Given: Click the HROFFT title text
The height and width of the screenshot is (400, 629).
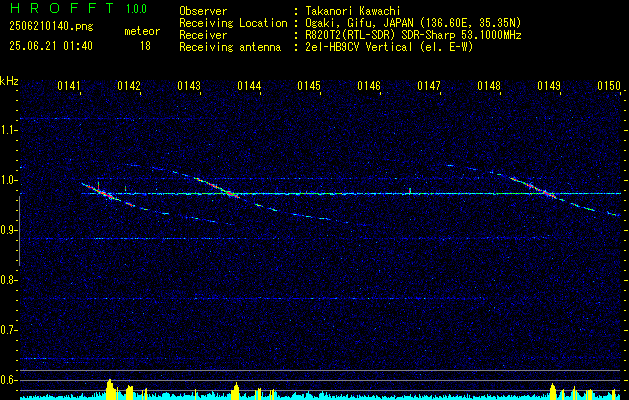Looking at the screenshot, I should 61,8.
